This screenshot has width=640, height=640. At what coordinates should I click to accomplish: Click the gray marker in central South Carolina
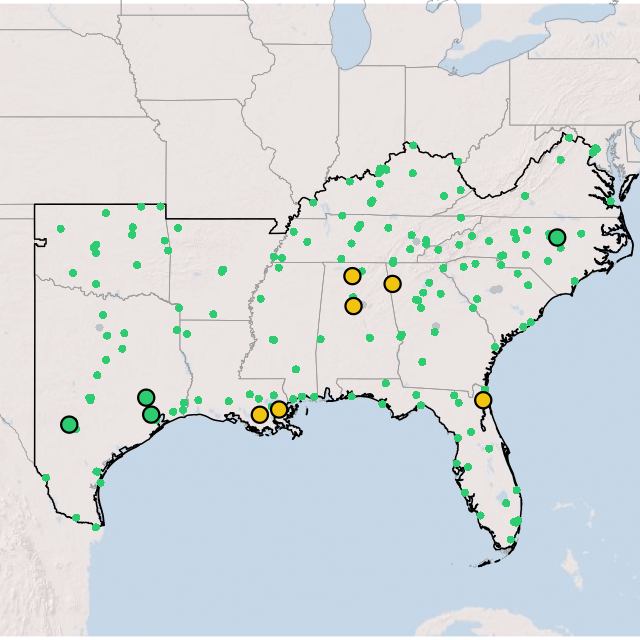point(496,289)
